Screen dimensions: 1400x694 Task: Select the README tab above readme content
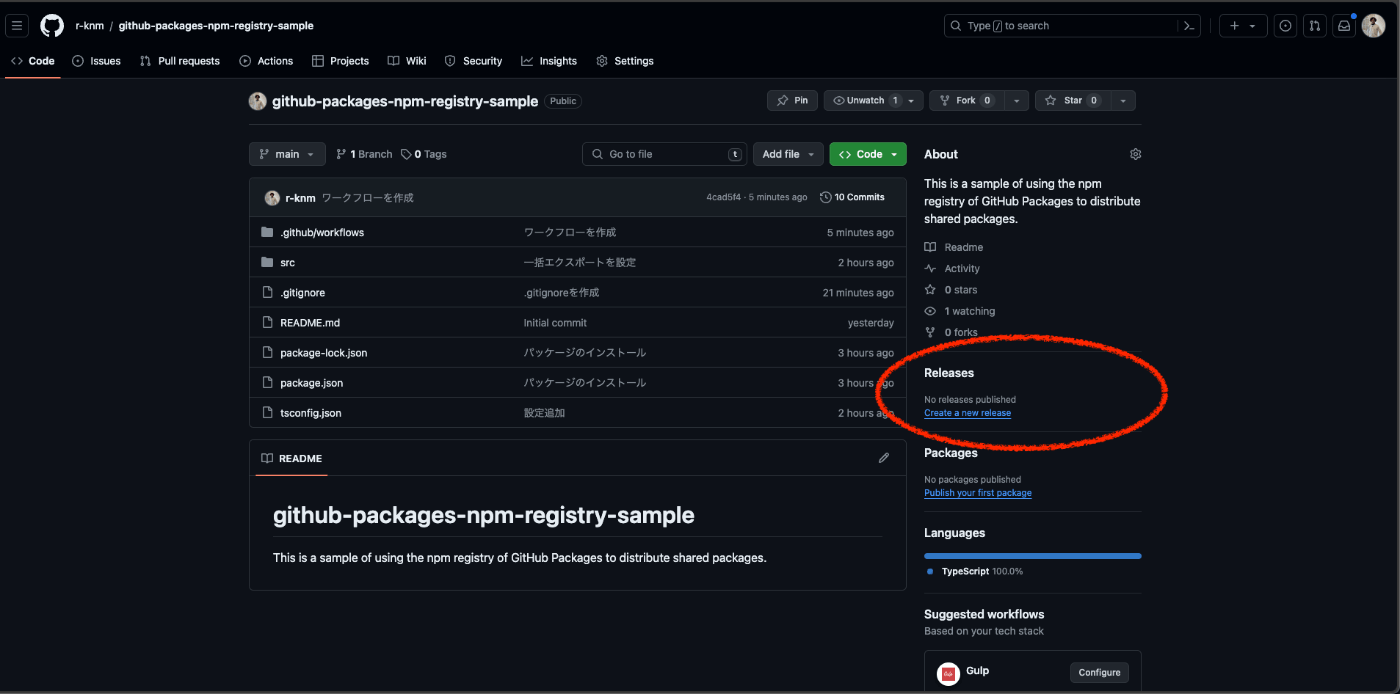point(291,458)
